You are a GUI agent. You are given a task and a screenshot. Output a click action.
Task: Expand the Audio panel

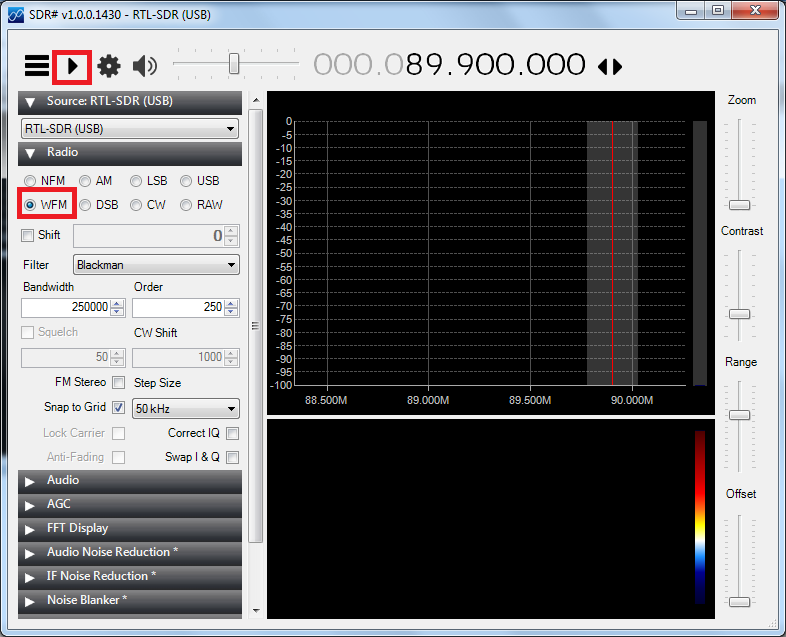coord(130,481)
